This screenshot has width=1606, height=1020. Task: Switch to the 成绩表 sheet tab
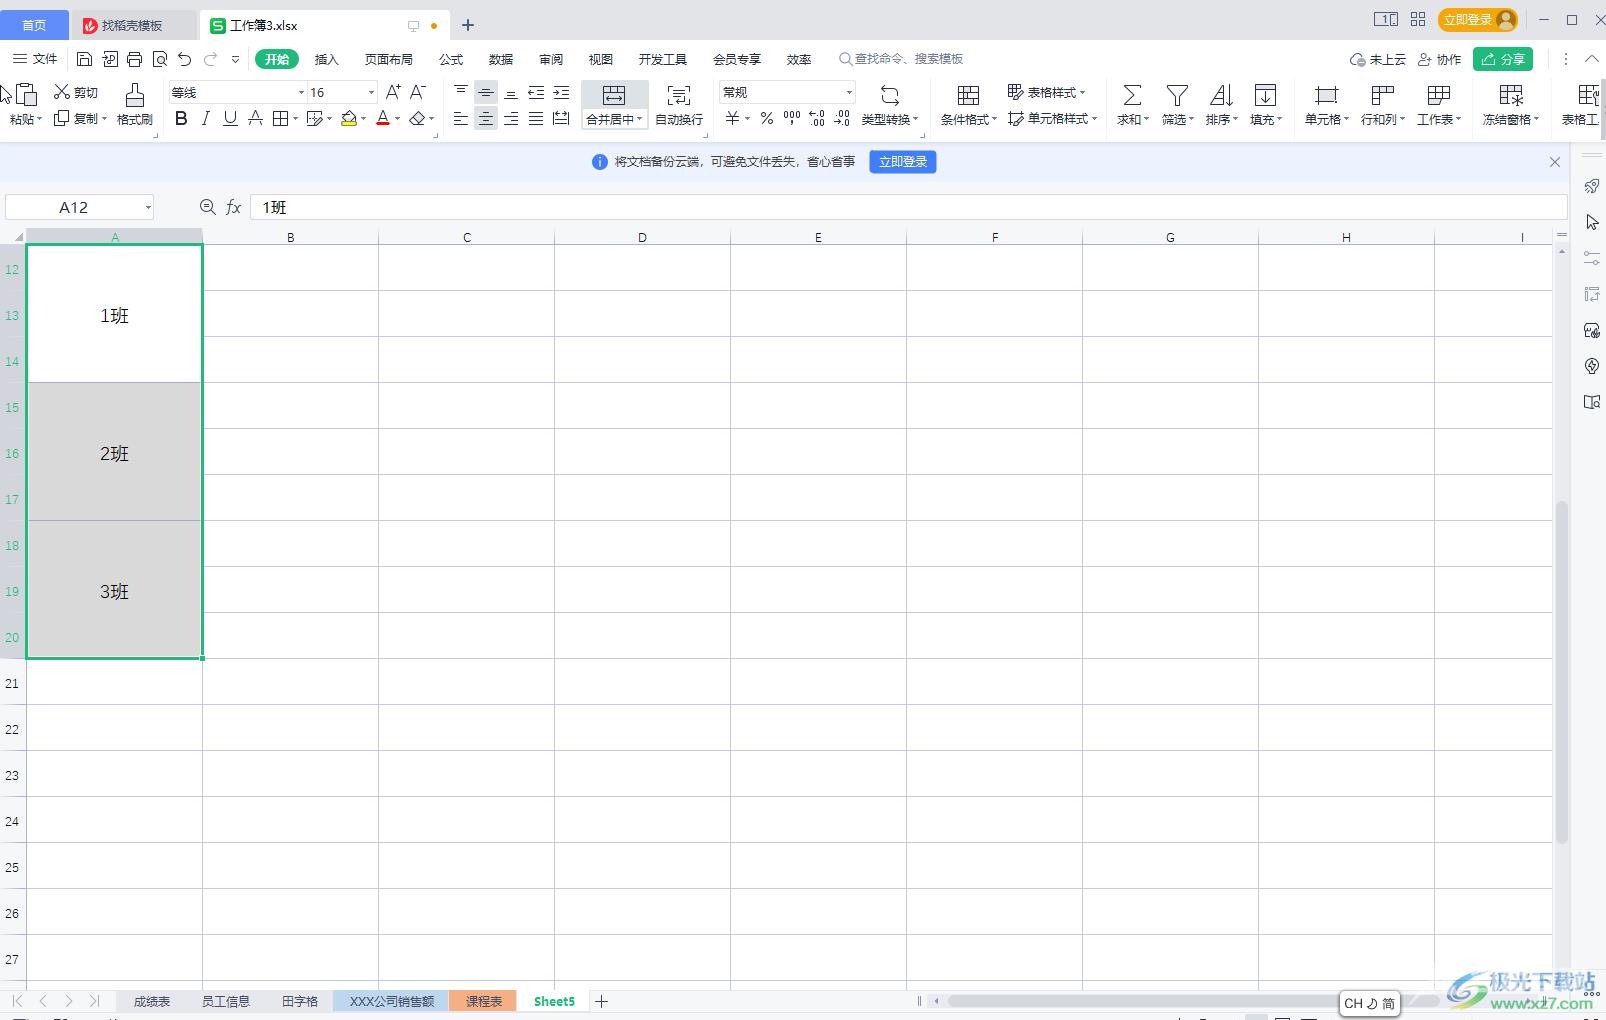(x=152, y=1001)
